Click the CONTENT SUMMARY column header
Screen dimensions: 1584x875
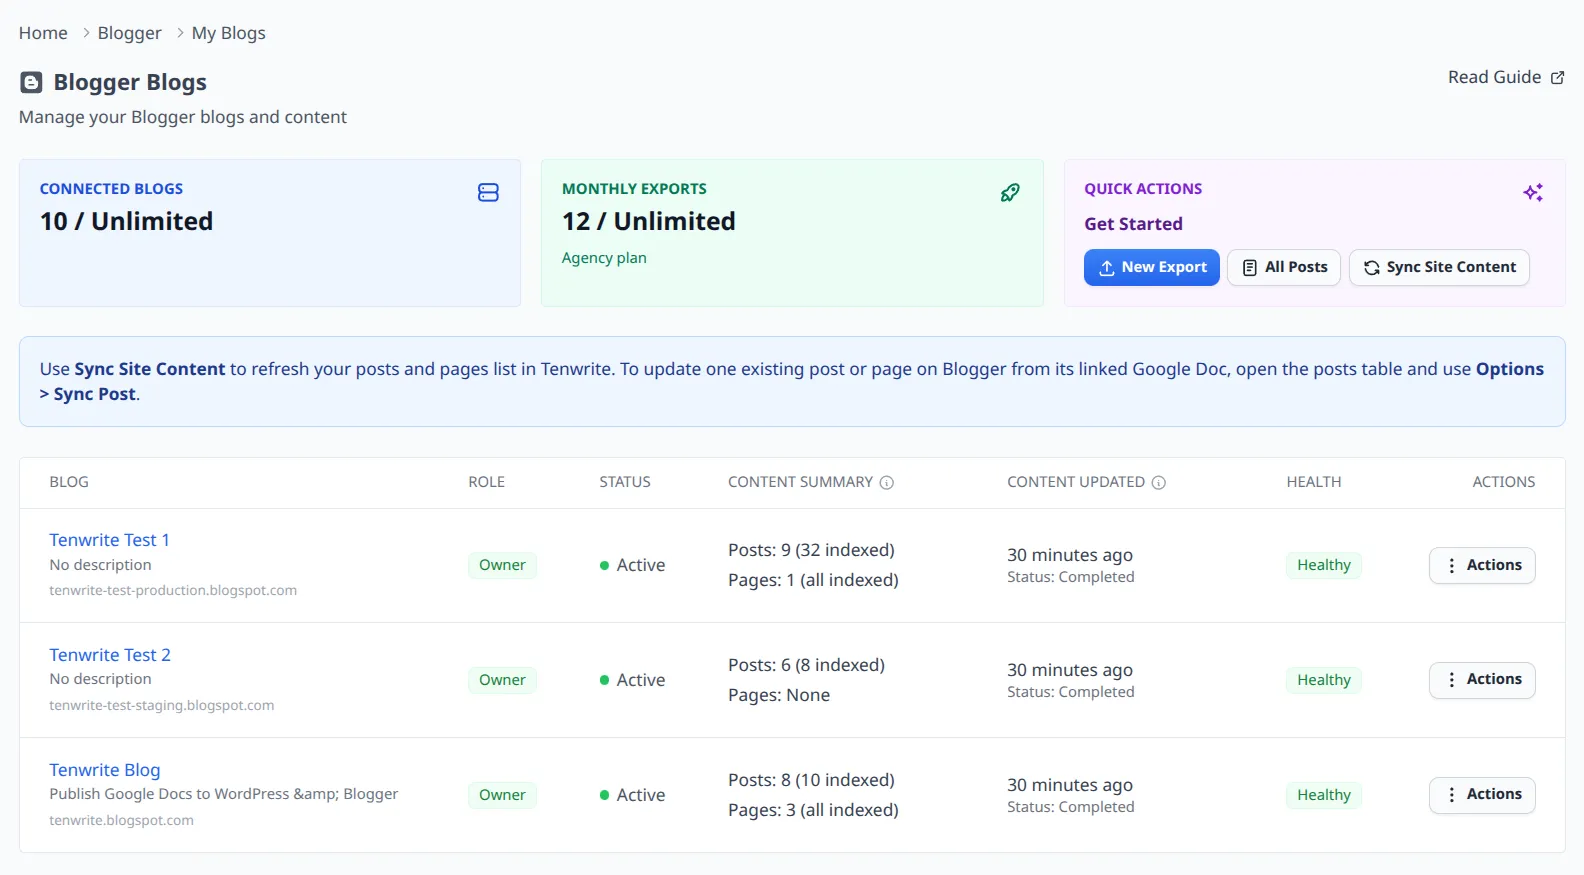click(800, 482)
